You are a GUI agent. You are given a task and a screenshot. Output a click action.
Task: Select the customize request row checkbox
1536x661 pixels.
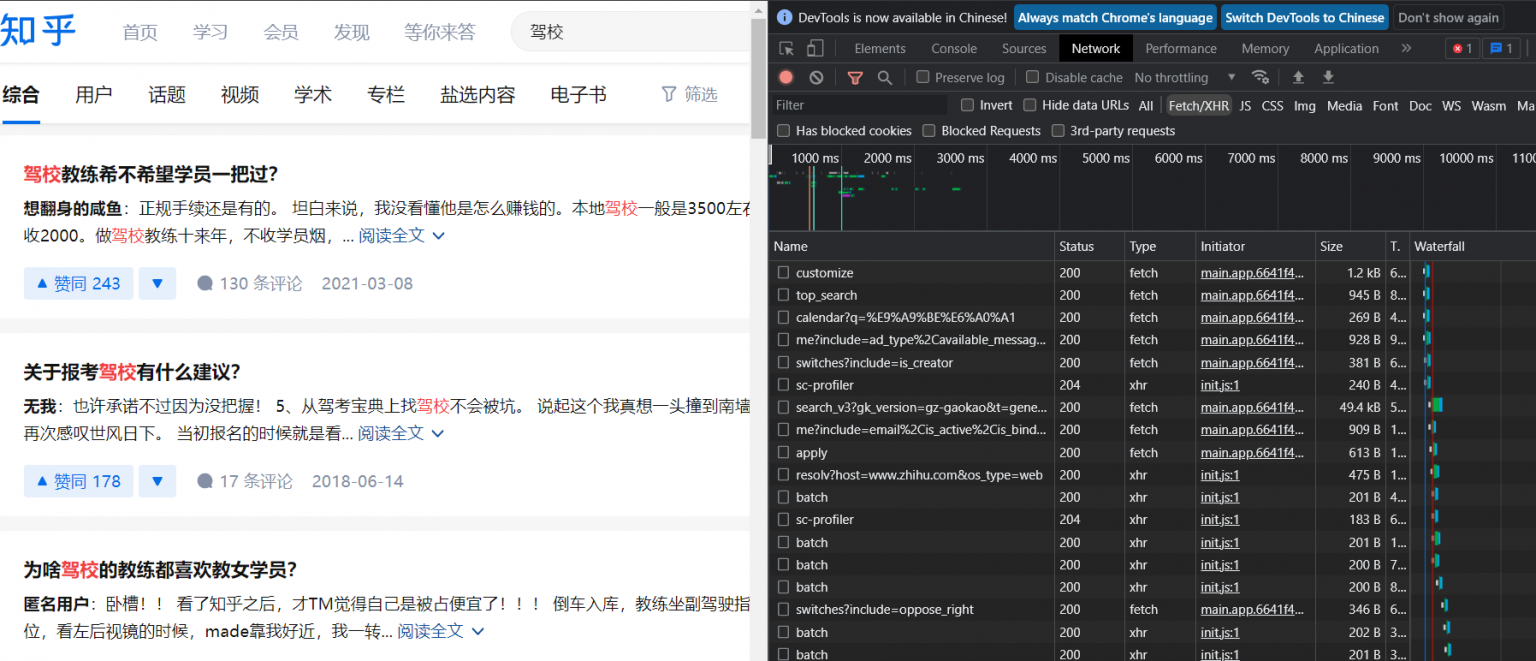click(x=784, y=273)
